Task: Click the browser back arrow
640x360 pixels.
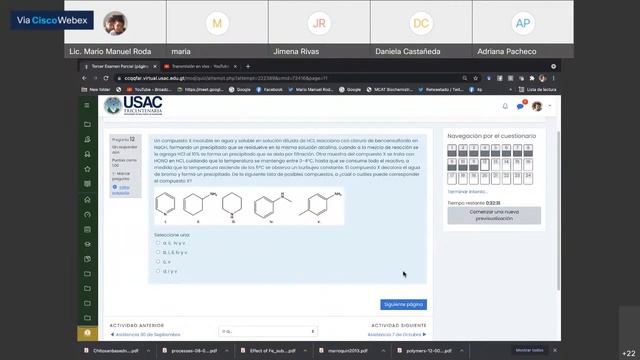Action: [84, 78]
